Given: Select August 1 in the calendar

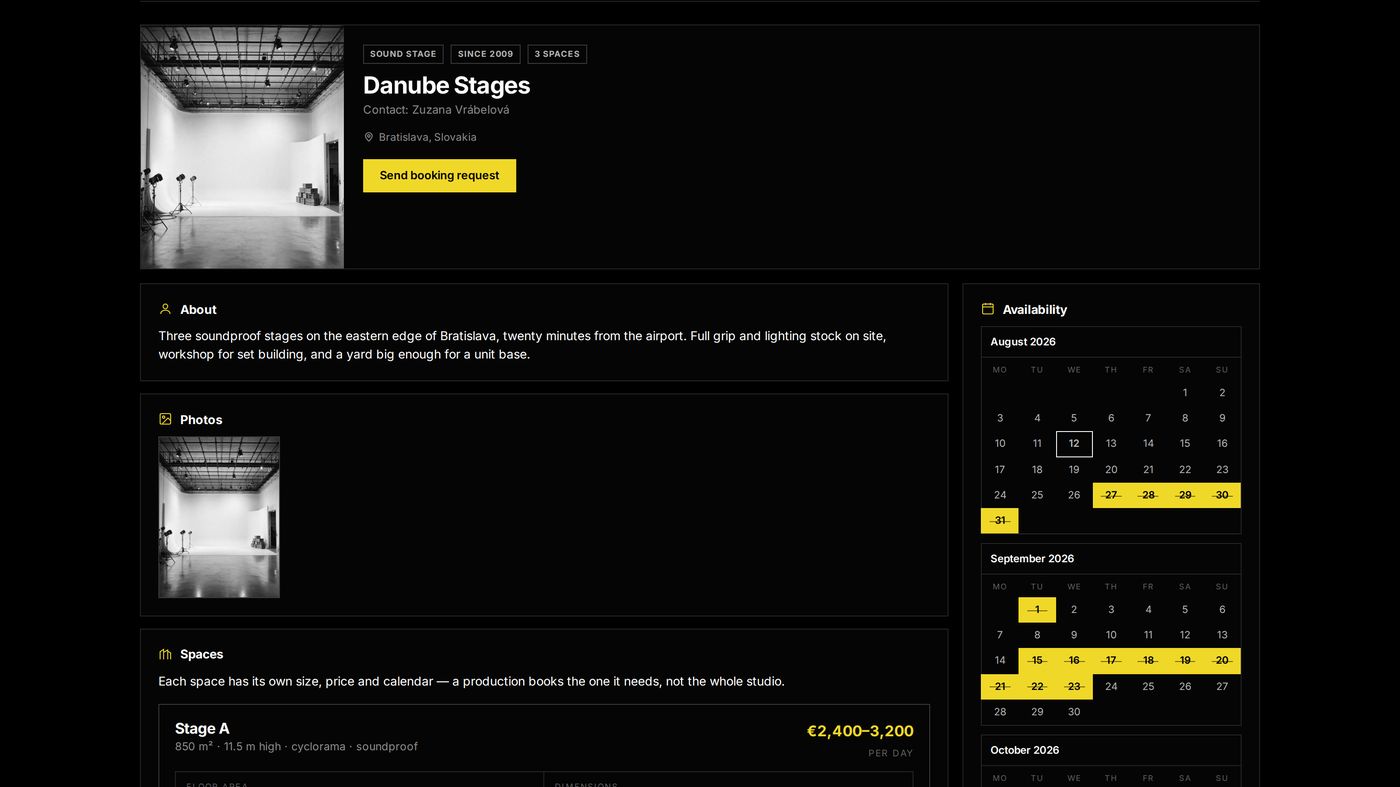Looking at the screenshot, I should click(x=1185, y=393).
